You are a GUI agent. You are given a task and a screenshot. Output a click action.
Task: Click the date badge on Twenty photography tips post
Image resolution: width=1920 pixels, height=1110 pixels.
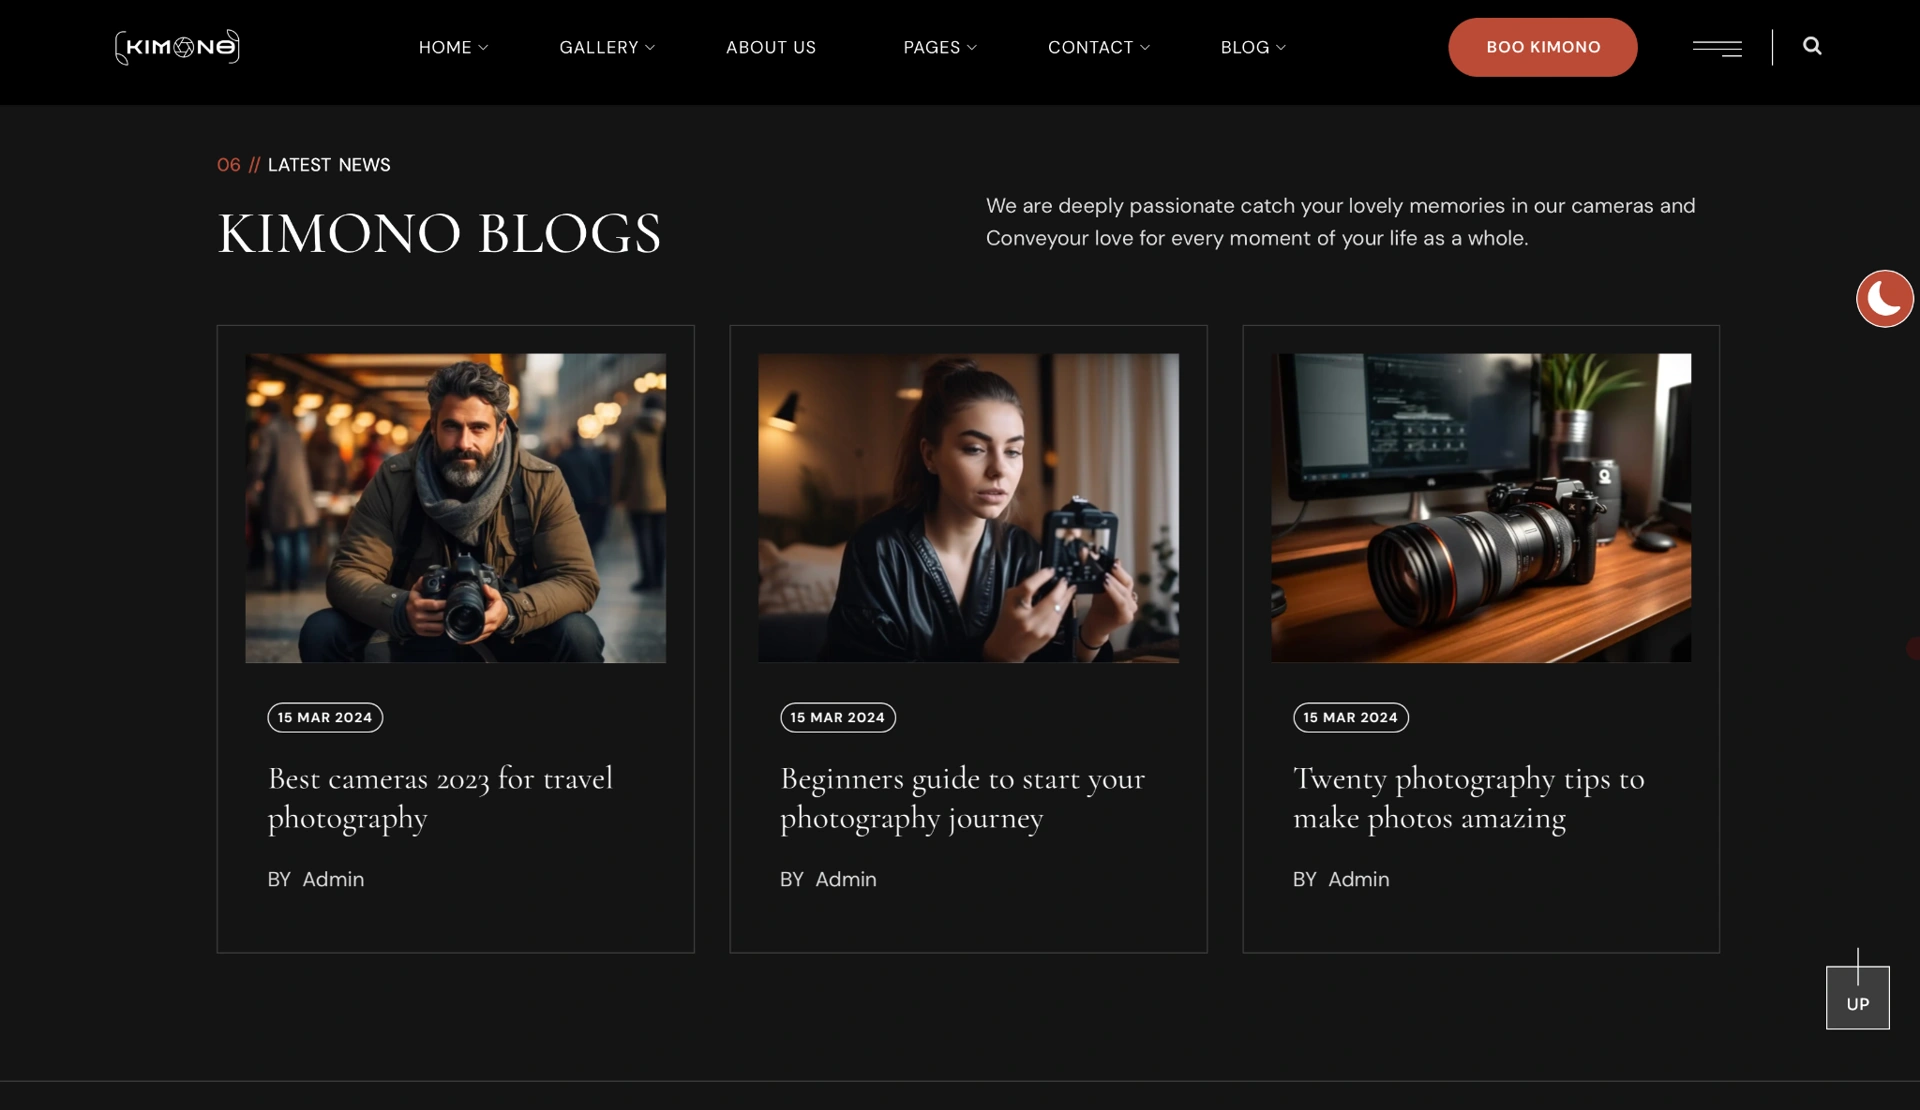coord(1351,717)
